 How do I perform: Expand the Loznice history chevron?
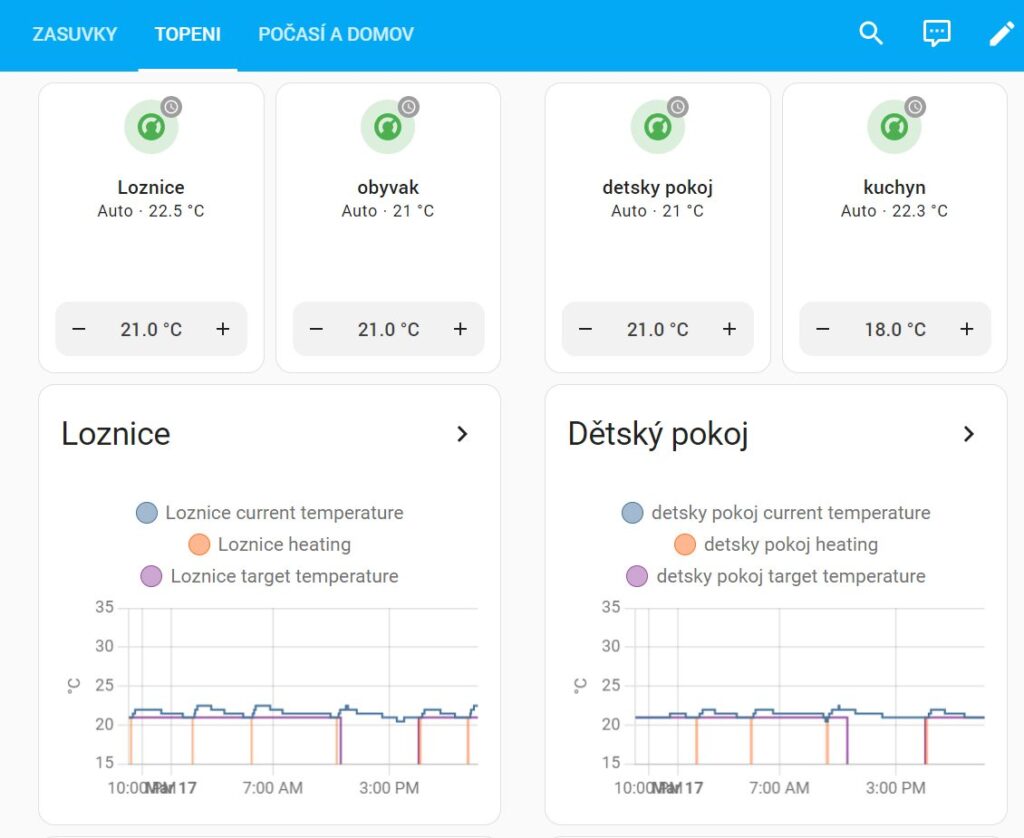coord(462,434)
